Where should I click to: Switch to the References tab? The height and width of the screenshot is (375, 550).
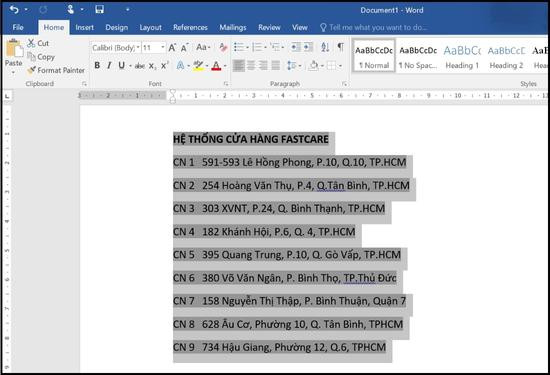[190, 27]
